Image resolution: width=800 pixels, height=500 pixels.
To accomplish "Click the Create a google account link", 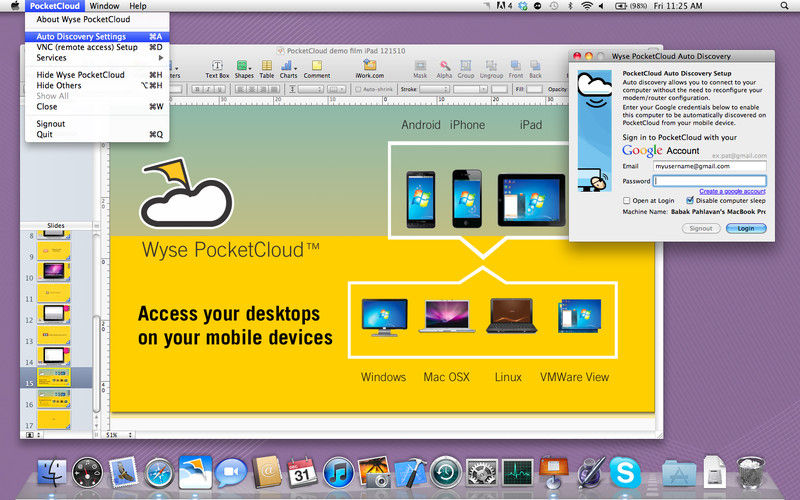I will pyautogui.click(x=732, y=191).
